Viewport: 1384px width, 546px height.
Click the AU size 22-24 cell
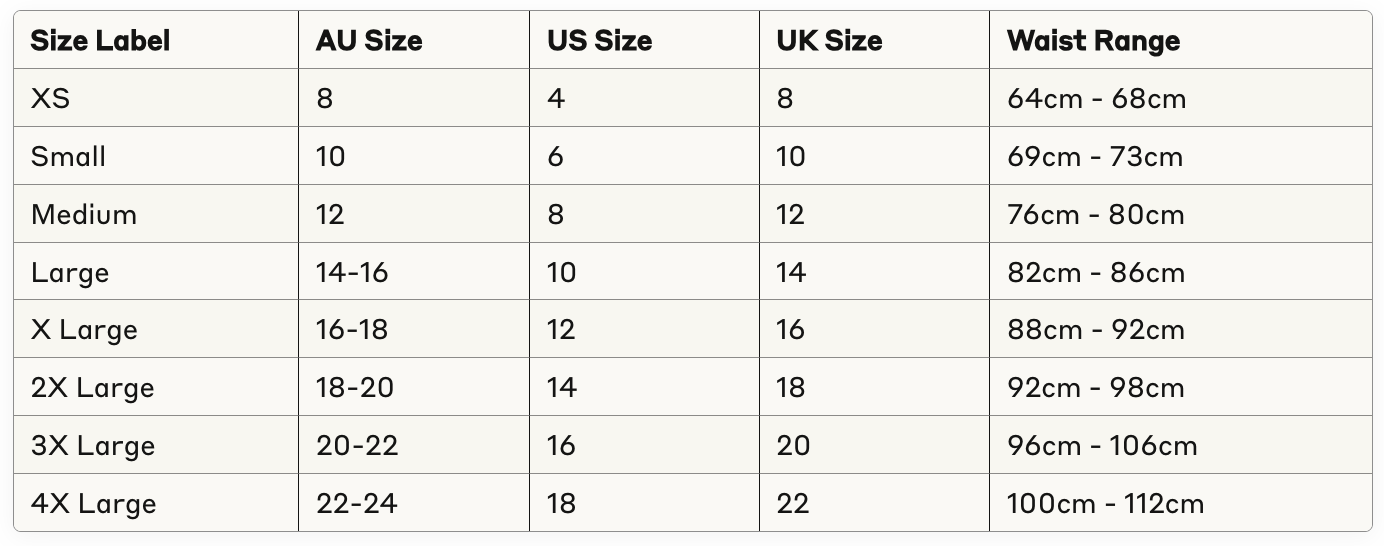coord(356,503)
